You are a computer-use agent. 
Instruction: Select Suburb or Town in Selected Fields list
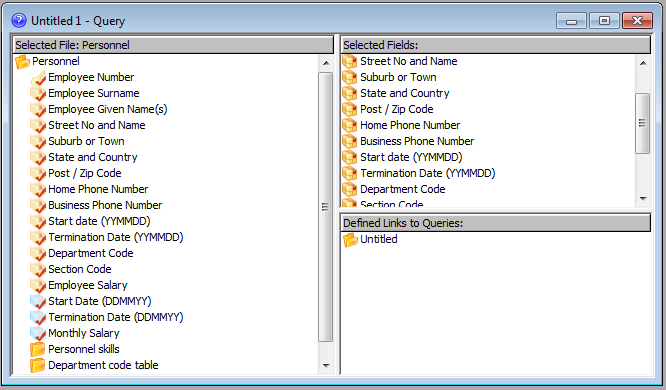pos(398,77)
